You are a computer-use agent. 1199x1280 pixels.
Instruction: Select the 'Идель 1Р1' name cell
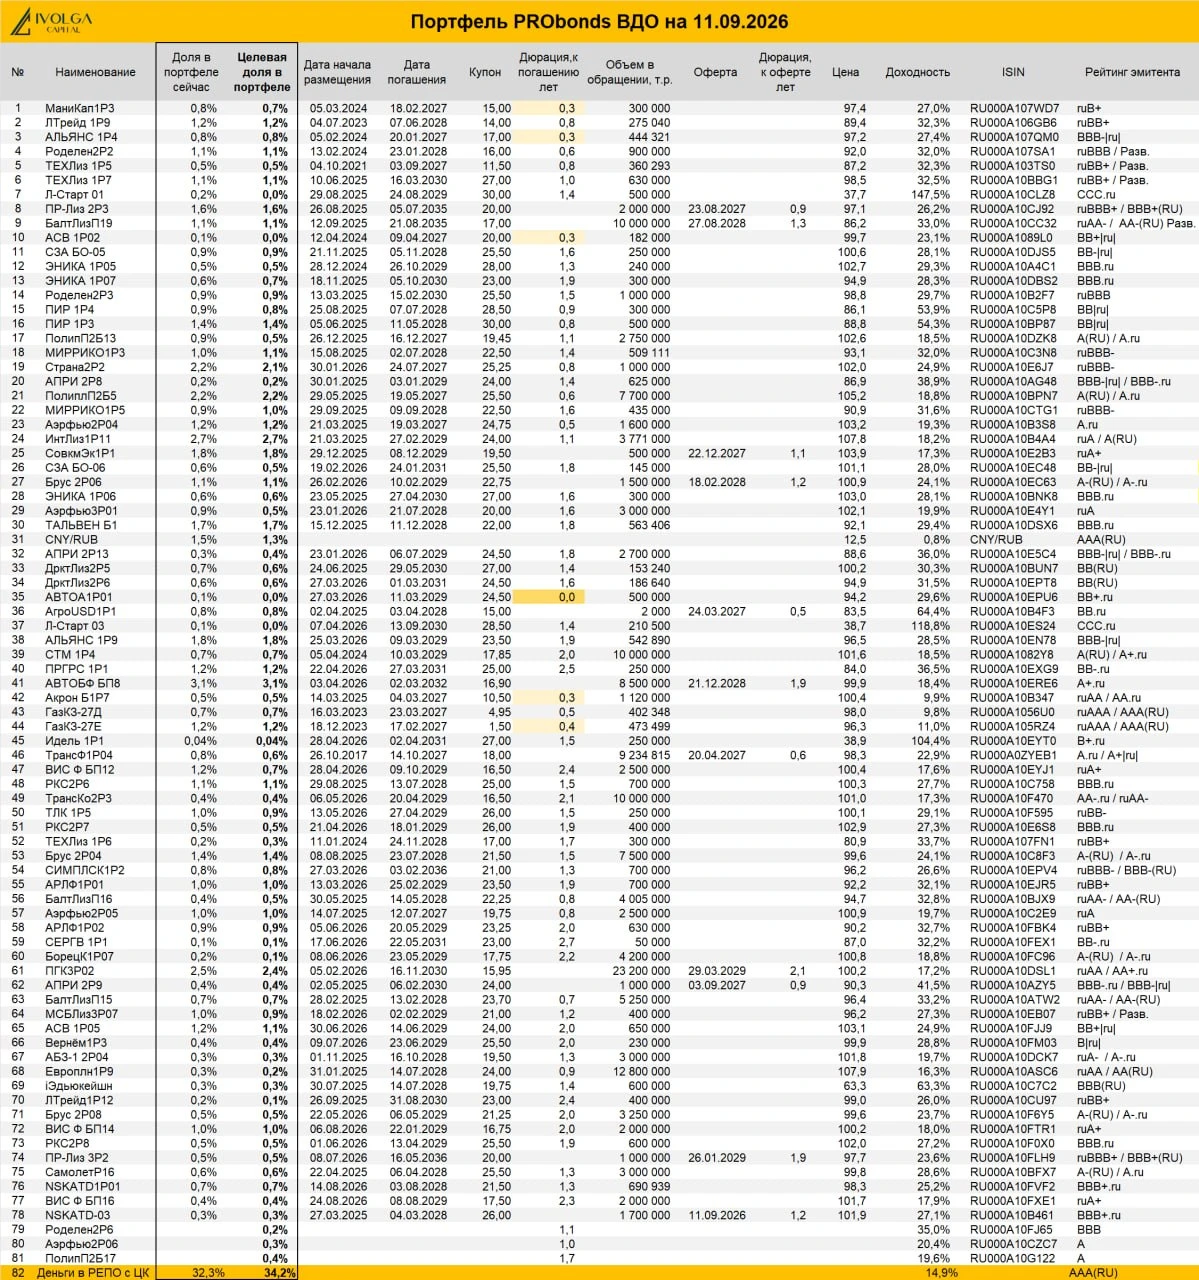pyautogui.click(x=74, y=741)
